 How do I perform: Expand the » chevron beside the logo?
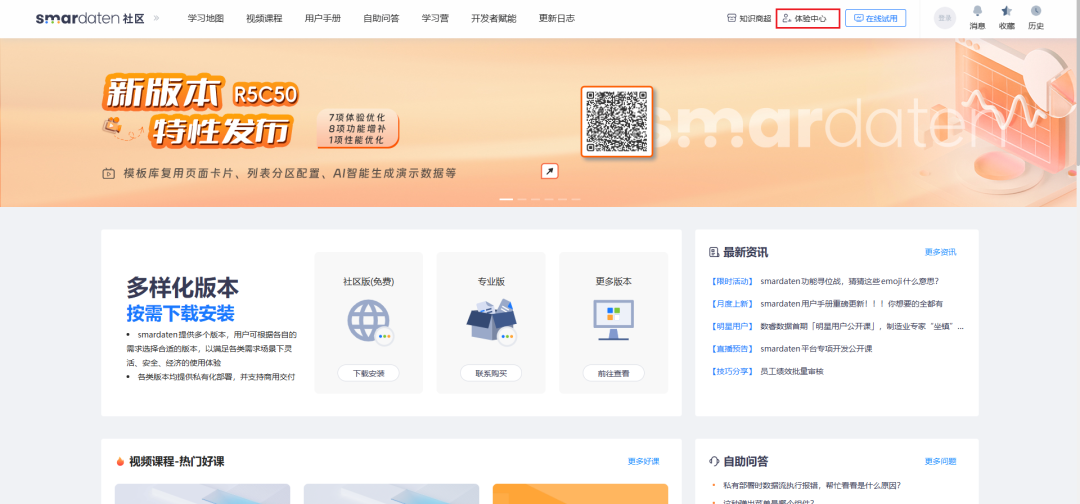156,18
